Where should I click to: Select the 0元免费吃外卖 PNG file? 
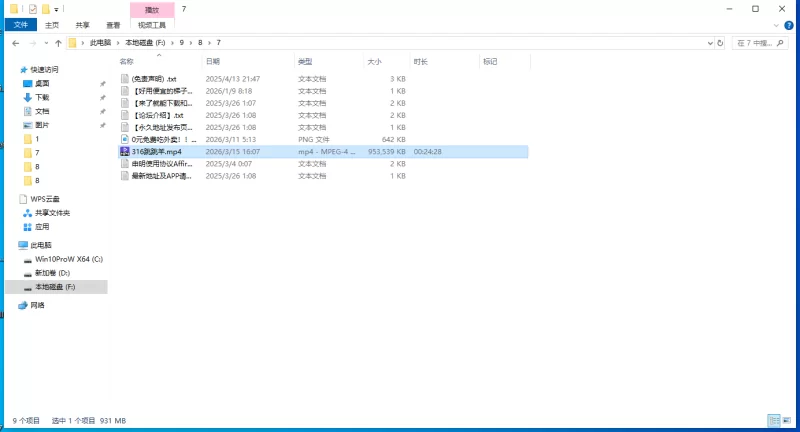(160, 139)
